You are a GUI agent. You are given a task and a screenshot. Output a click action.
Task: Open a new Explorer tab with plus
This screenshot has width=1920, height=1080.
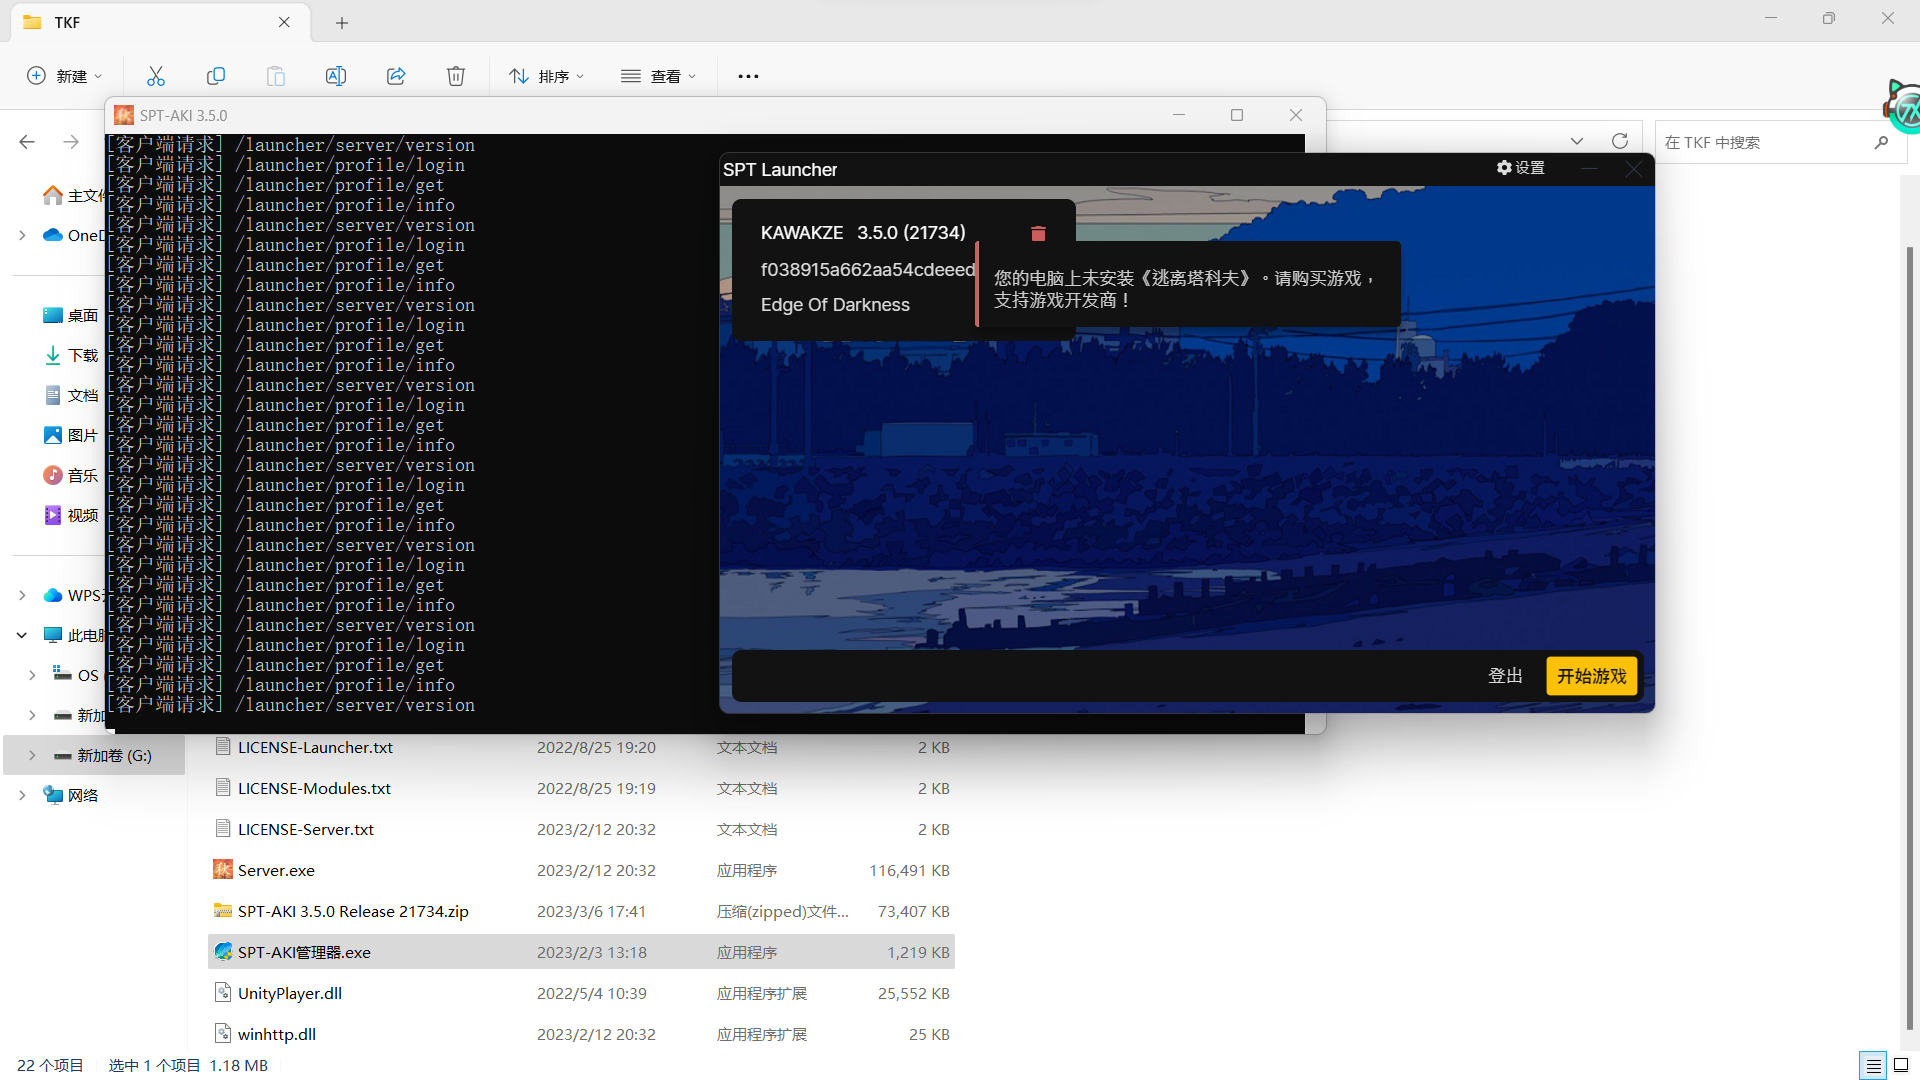click(342, 22)
